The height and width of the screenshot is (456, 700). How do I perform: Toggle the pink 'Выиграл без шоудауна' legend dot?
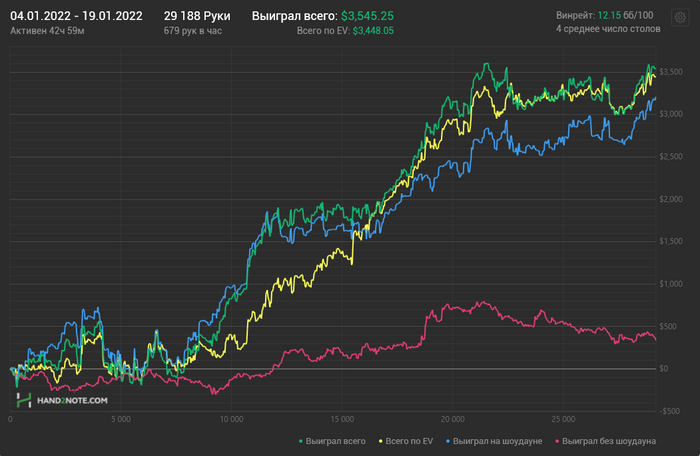[557, 441]
